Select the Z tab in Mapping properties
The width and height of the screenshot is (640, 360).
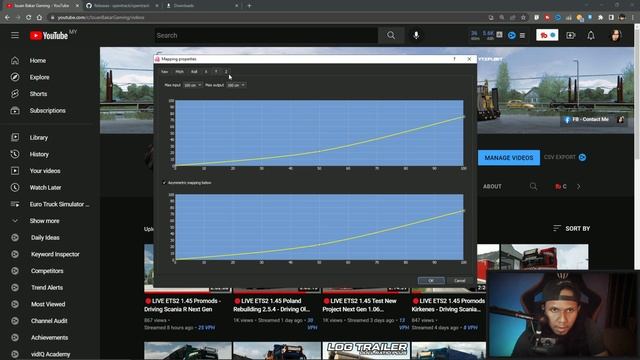point(226,72)
